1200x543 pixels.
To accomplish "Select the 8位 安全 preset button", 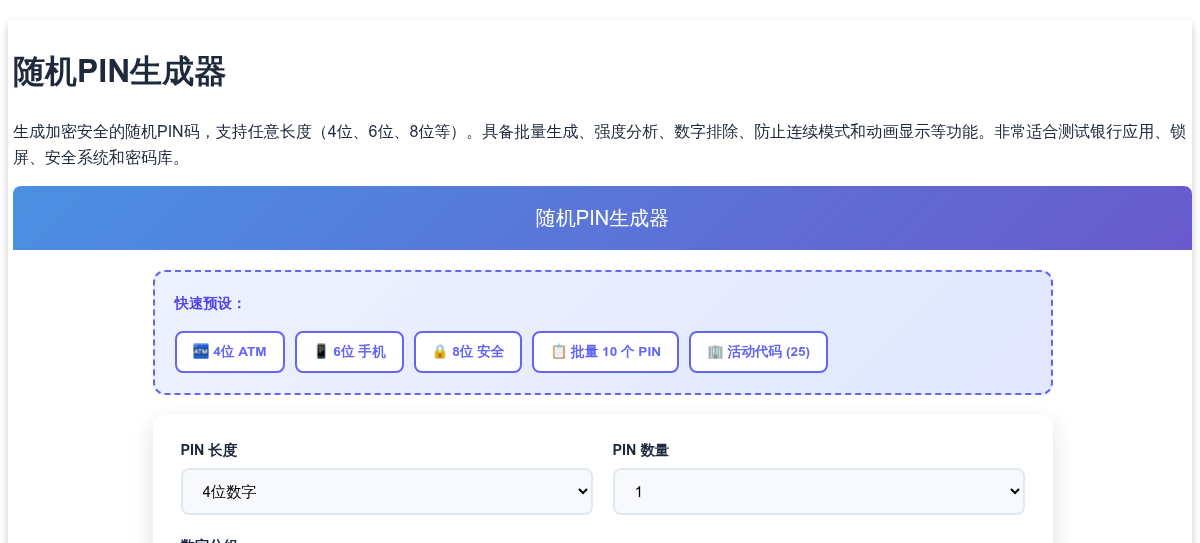I will coord(468,352).
